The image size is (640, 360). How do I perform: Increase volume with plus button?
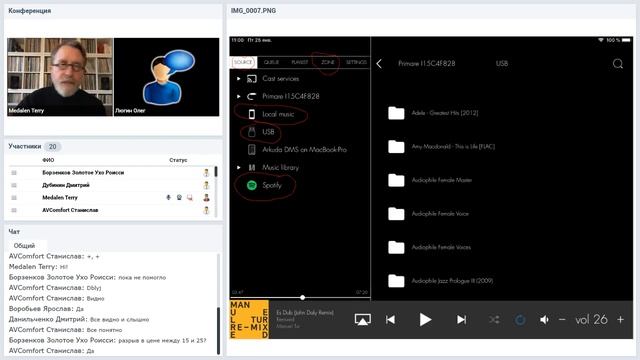620,320
